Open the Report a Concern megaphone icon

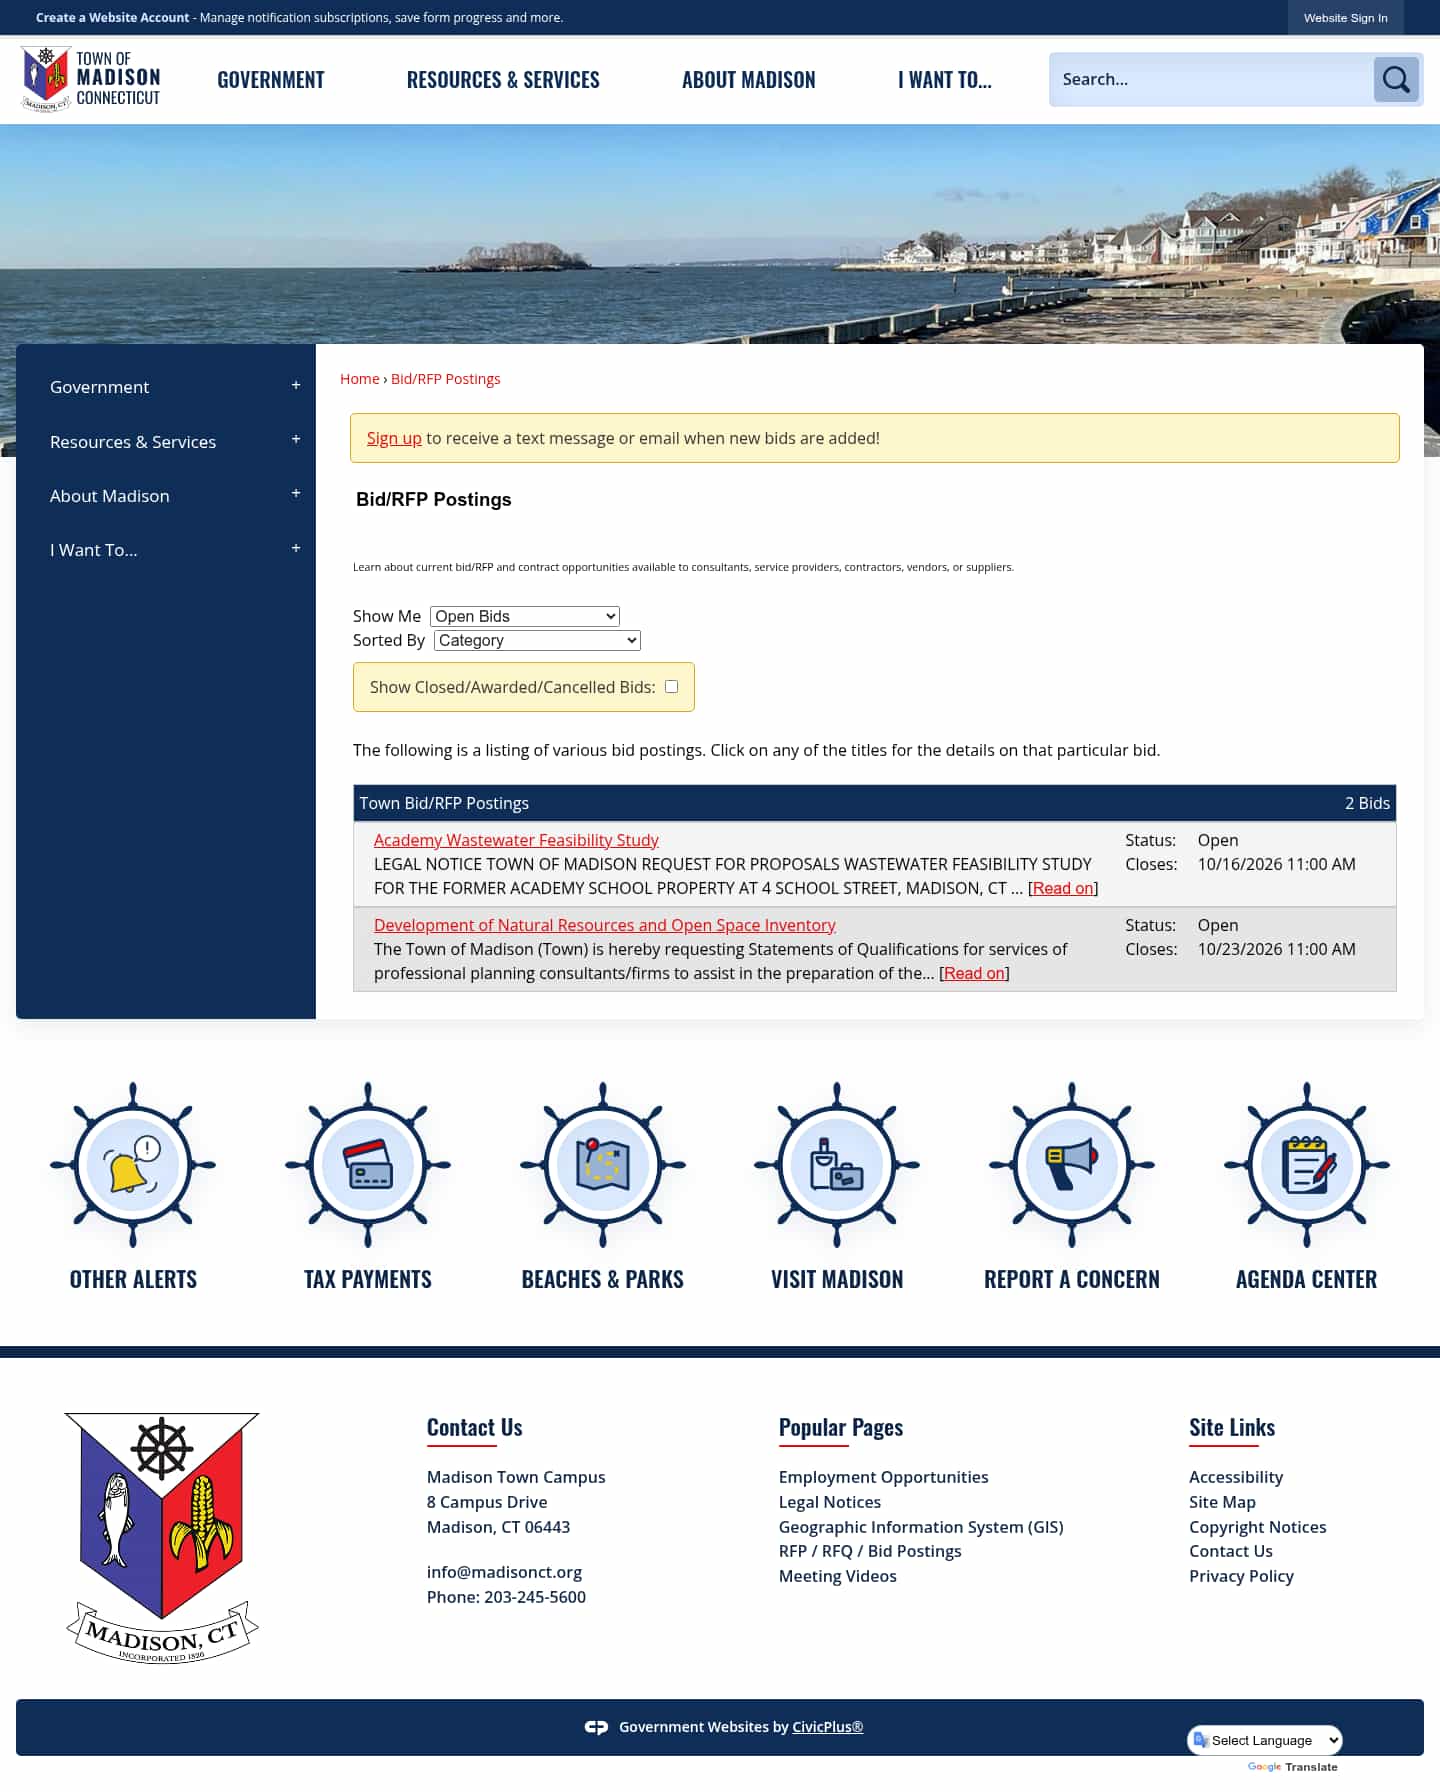pyautogui.click(x=1072, y=1165)
